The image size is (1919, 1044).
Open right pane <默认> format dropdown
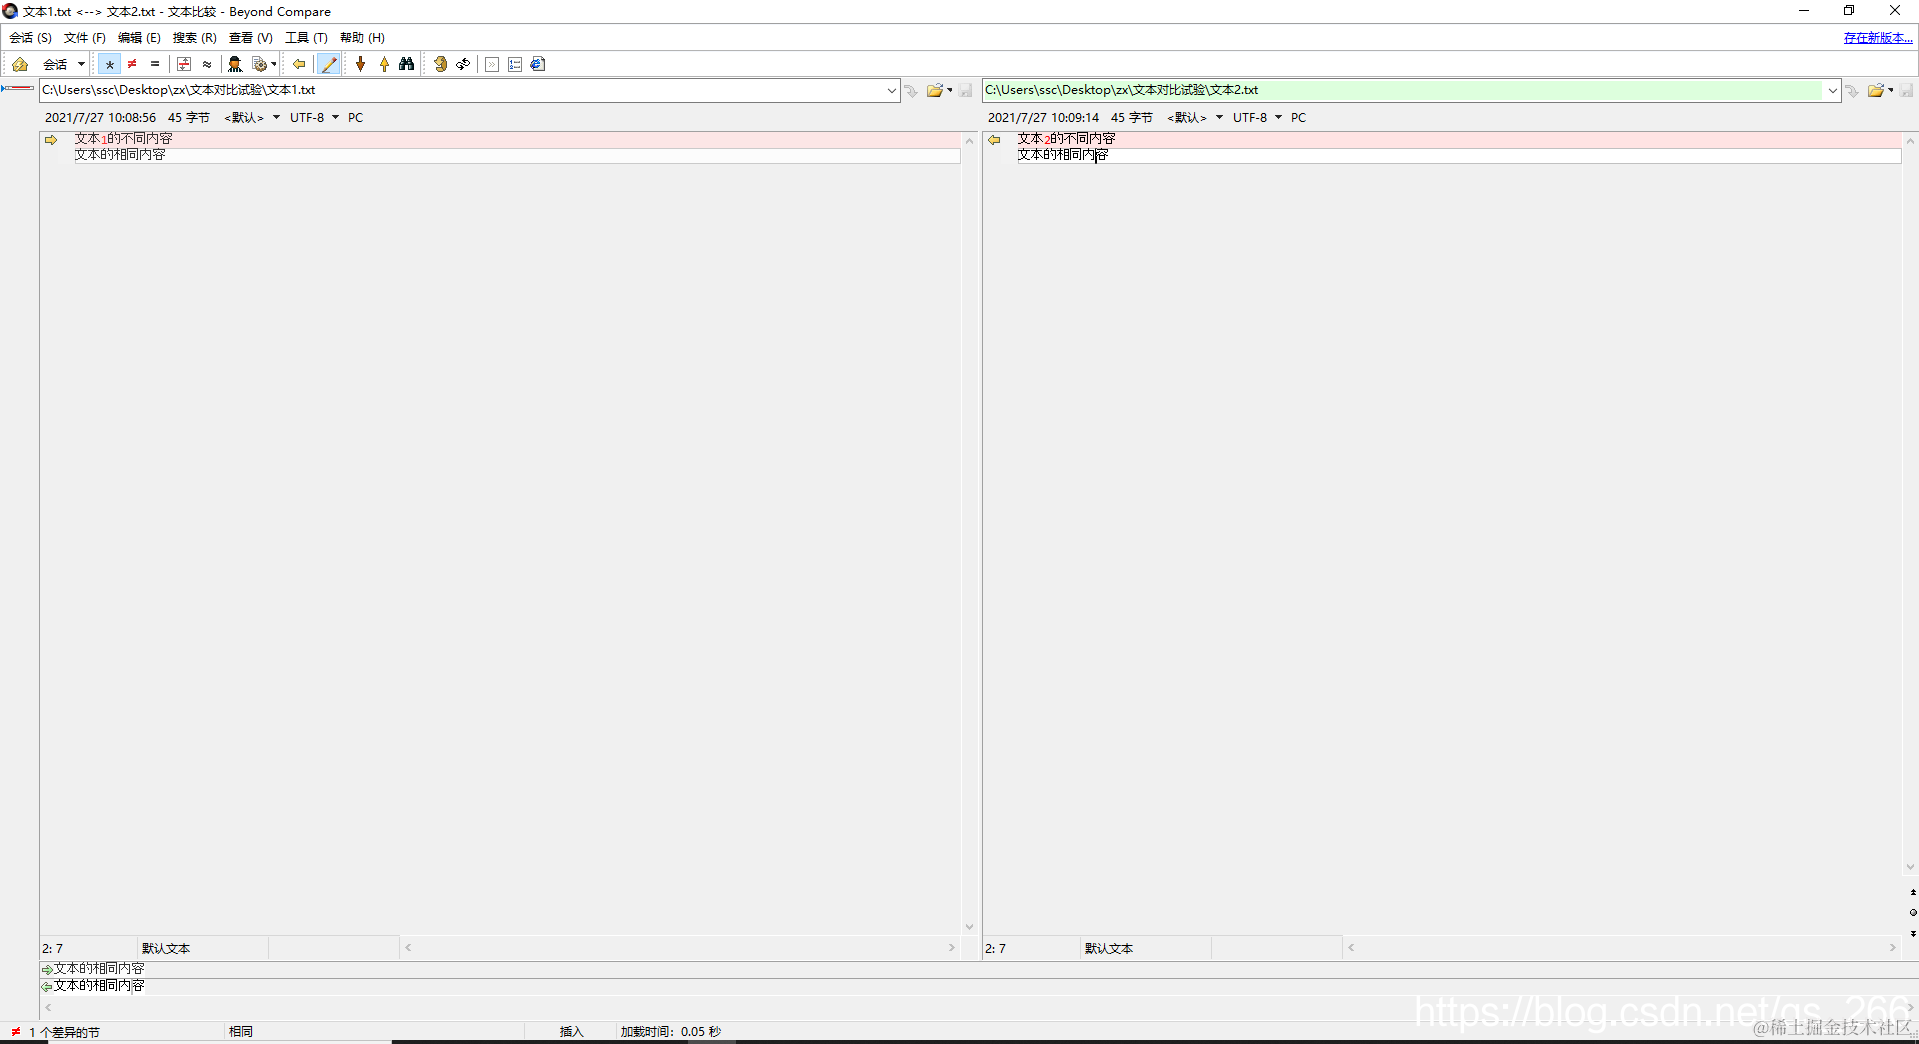coord(1195,118)
